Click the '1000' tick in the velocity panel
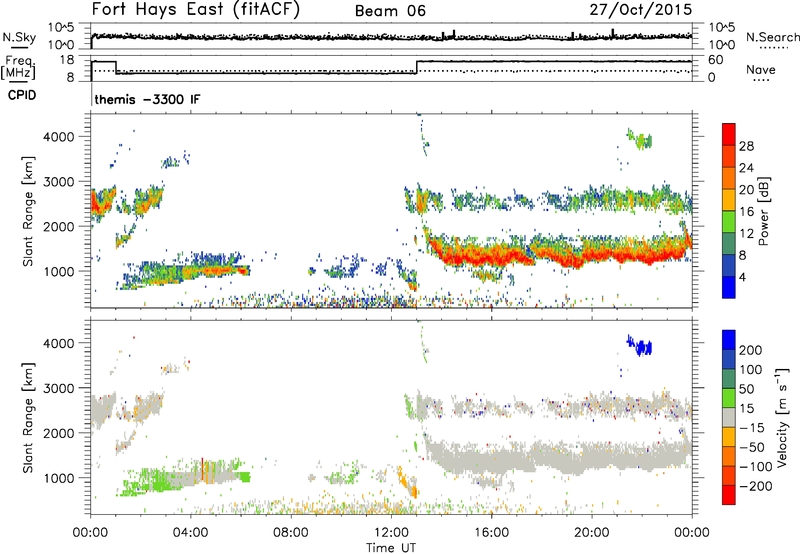Viewport: 800px width, 554px height. (x=59, y=478)
